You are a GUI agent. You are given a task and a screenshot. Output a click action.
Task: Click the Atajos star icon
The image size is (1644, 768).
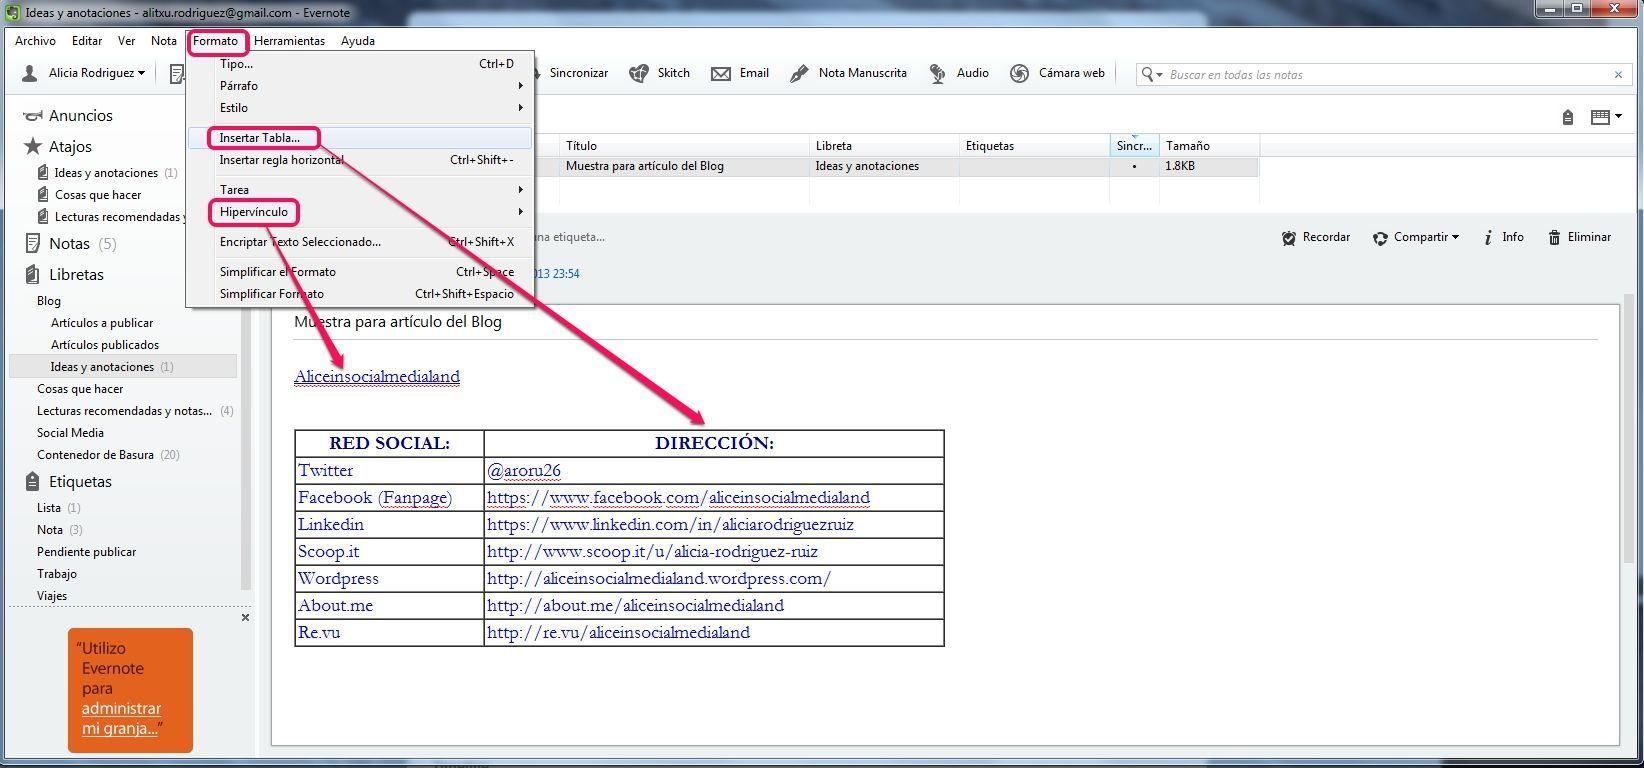(33, 146)
